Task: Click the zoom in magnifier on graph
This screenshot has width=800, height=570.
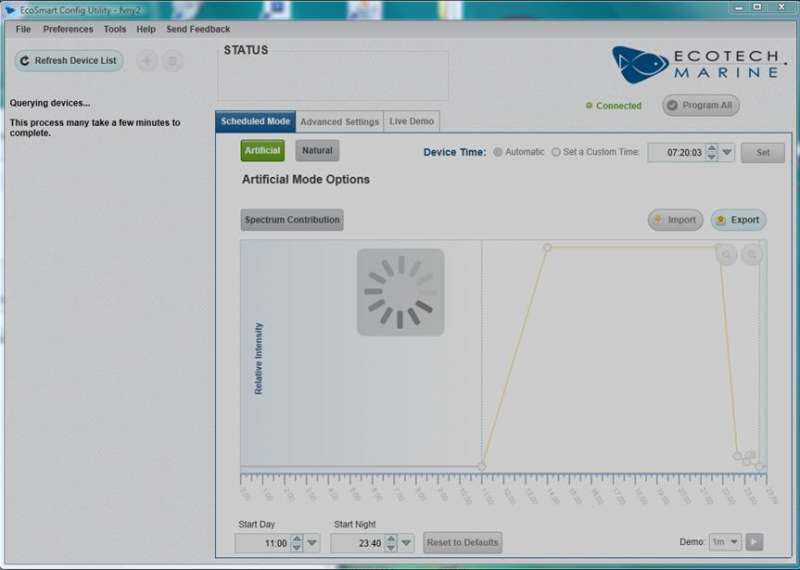Action: [726, 255]
